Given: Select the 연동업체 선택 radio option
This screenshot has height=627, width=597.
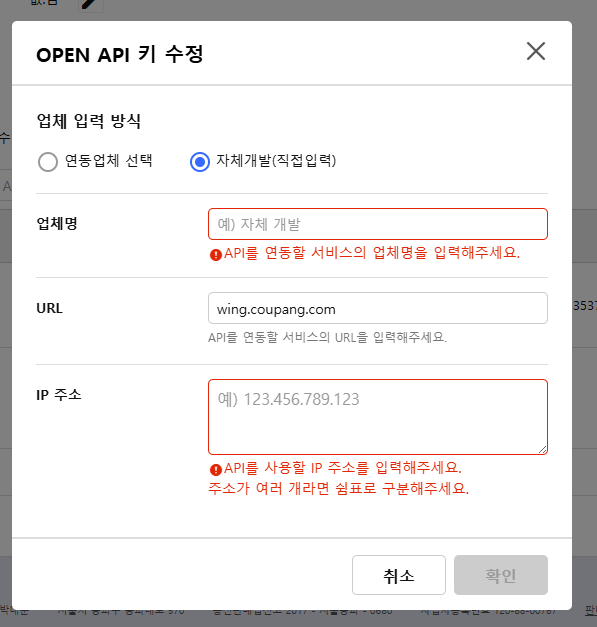Looking at the screenshot, I should (x=48, y=162).
